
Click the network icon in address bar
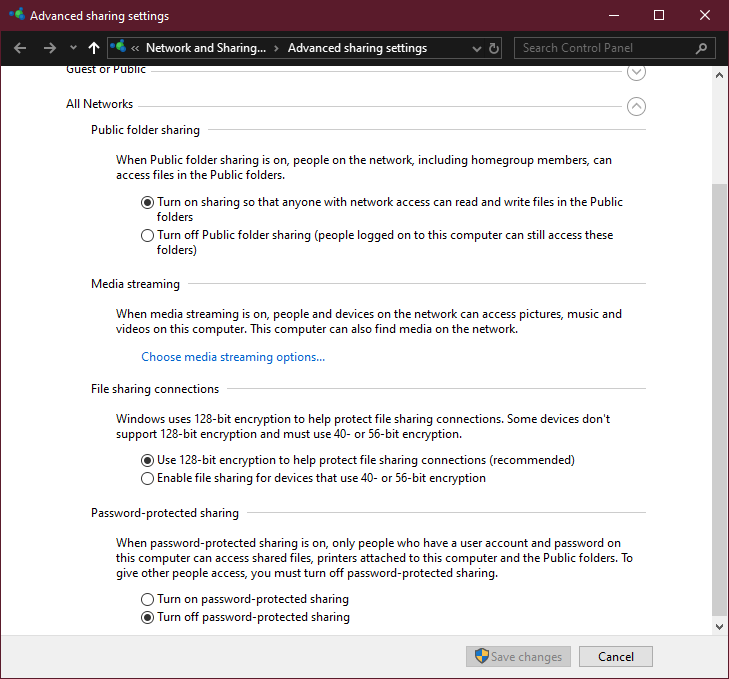pos(118,47)
